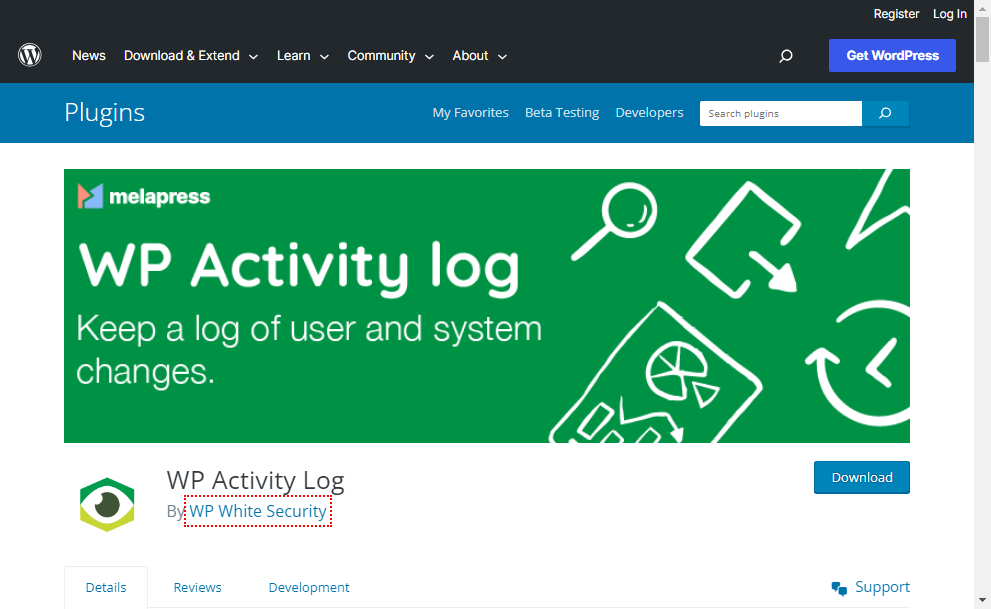Click the WordPress logo icon
The height and width of the screenshot is (609, 991).
30,56
